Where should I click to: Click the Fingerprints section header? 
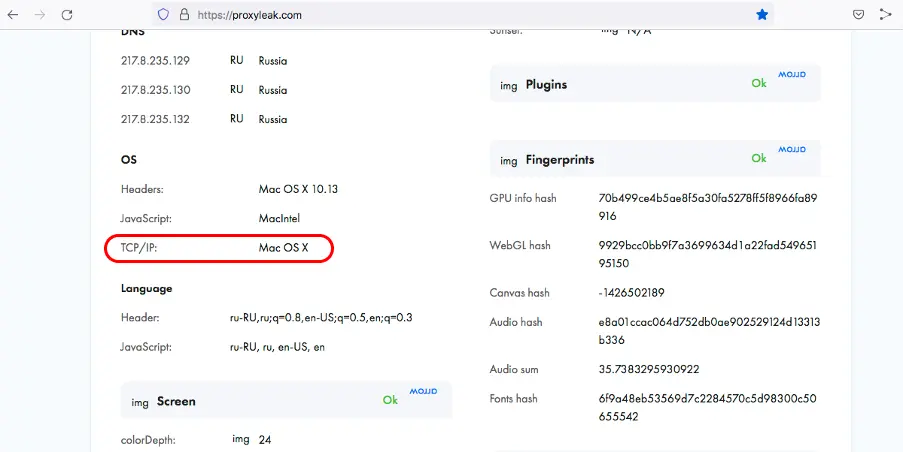[x=655, y=159]
